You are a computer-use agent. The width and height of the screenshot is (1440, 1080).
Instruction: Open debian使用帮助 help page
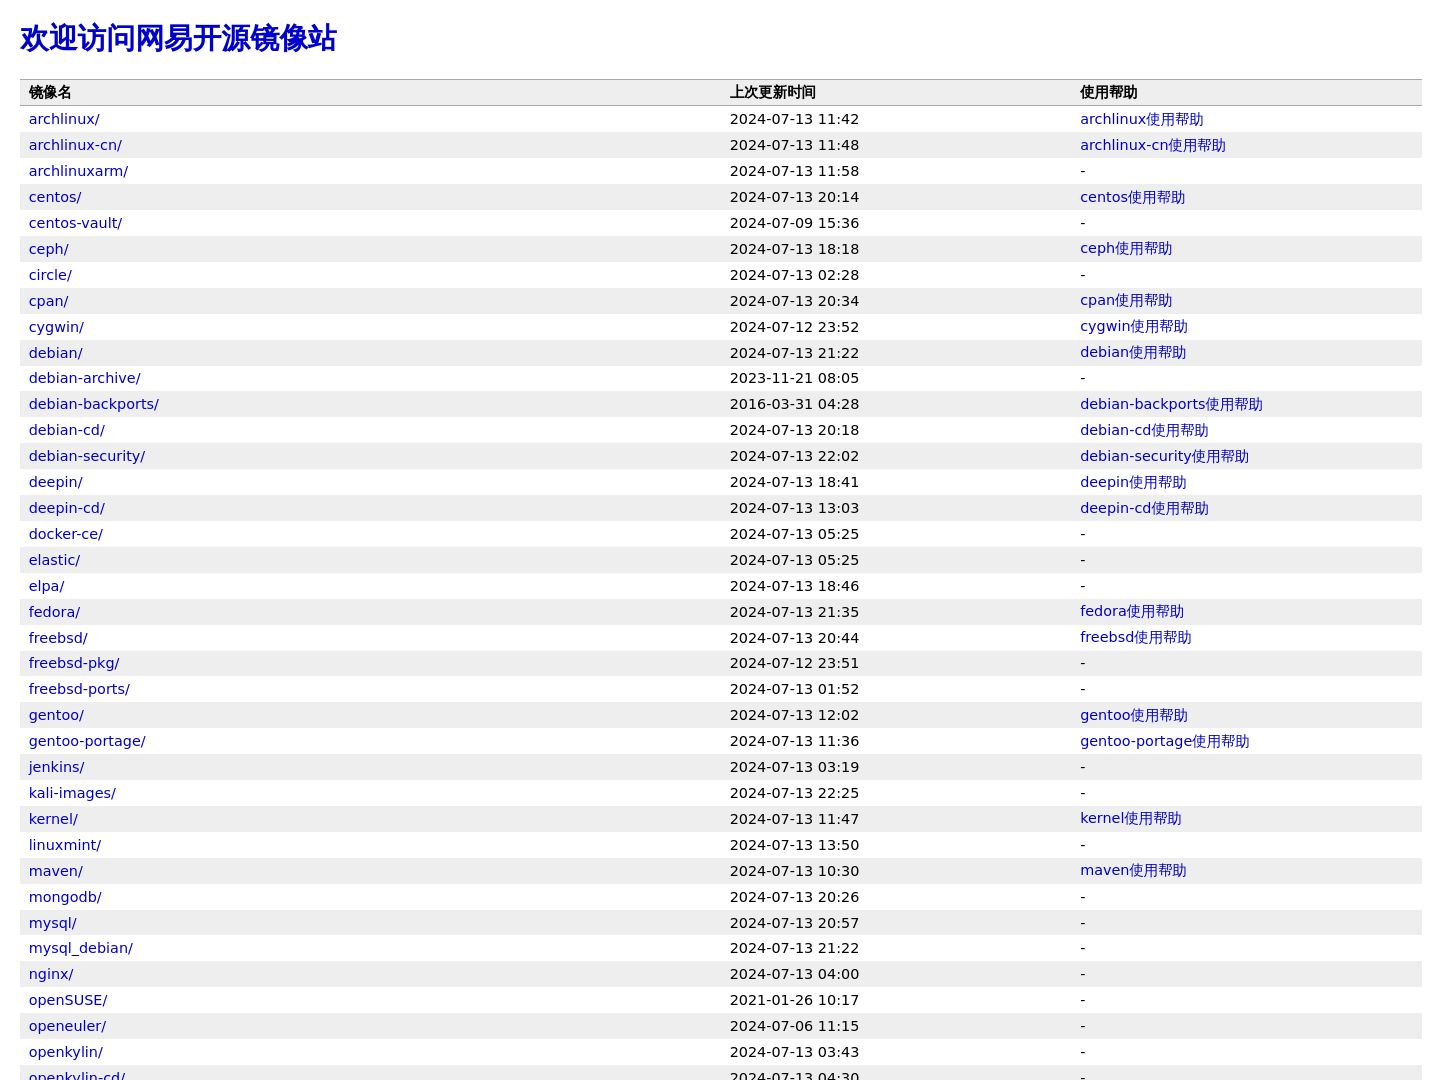click(x=1133, y=352)
